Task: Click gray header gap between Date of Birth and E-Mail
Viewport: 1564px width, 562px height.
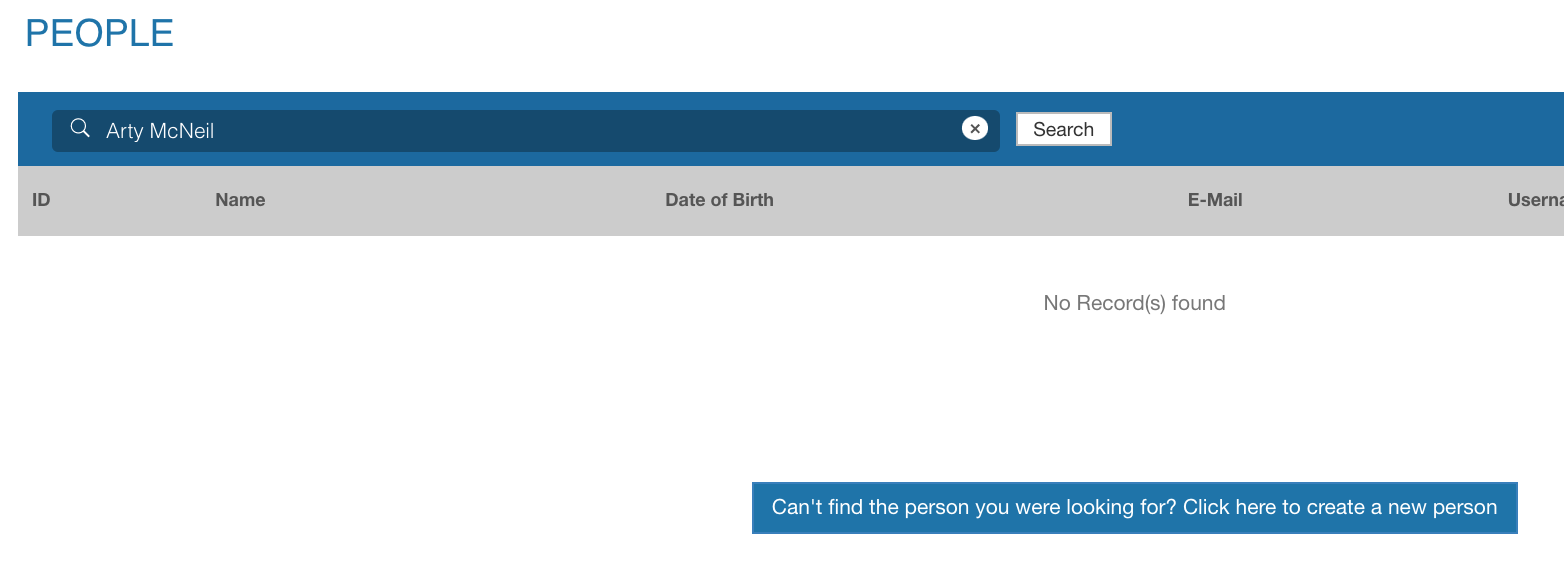Action: click(980, 200)
